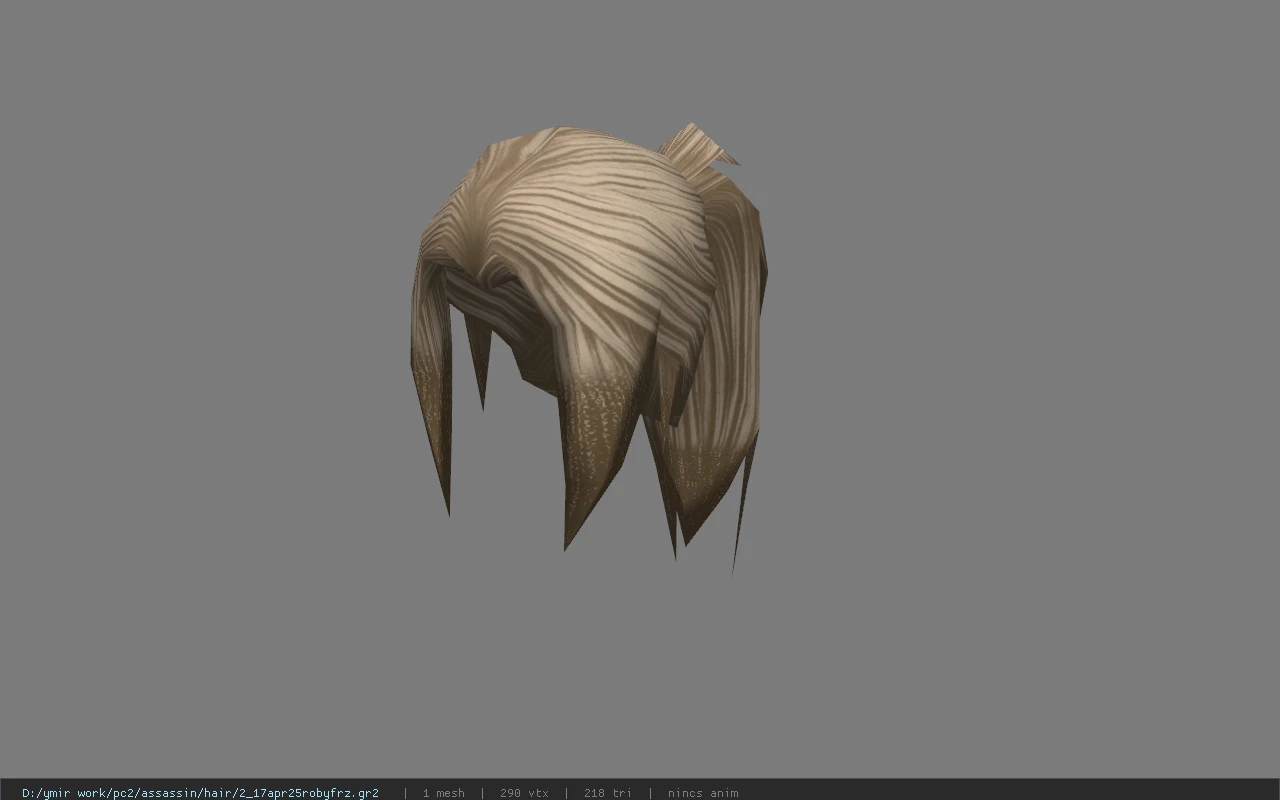Screen dimensions: 1280x800
Task: Click the '290 vtx' vertex count
Action: 524,793
